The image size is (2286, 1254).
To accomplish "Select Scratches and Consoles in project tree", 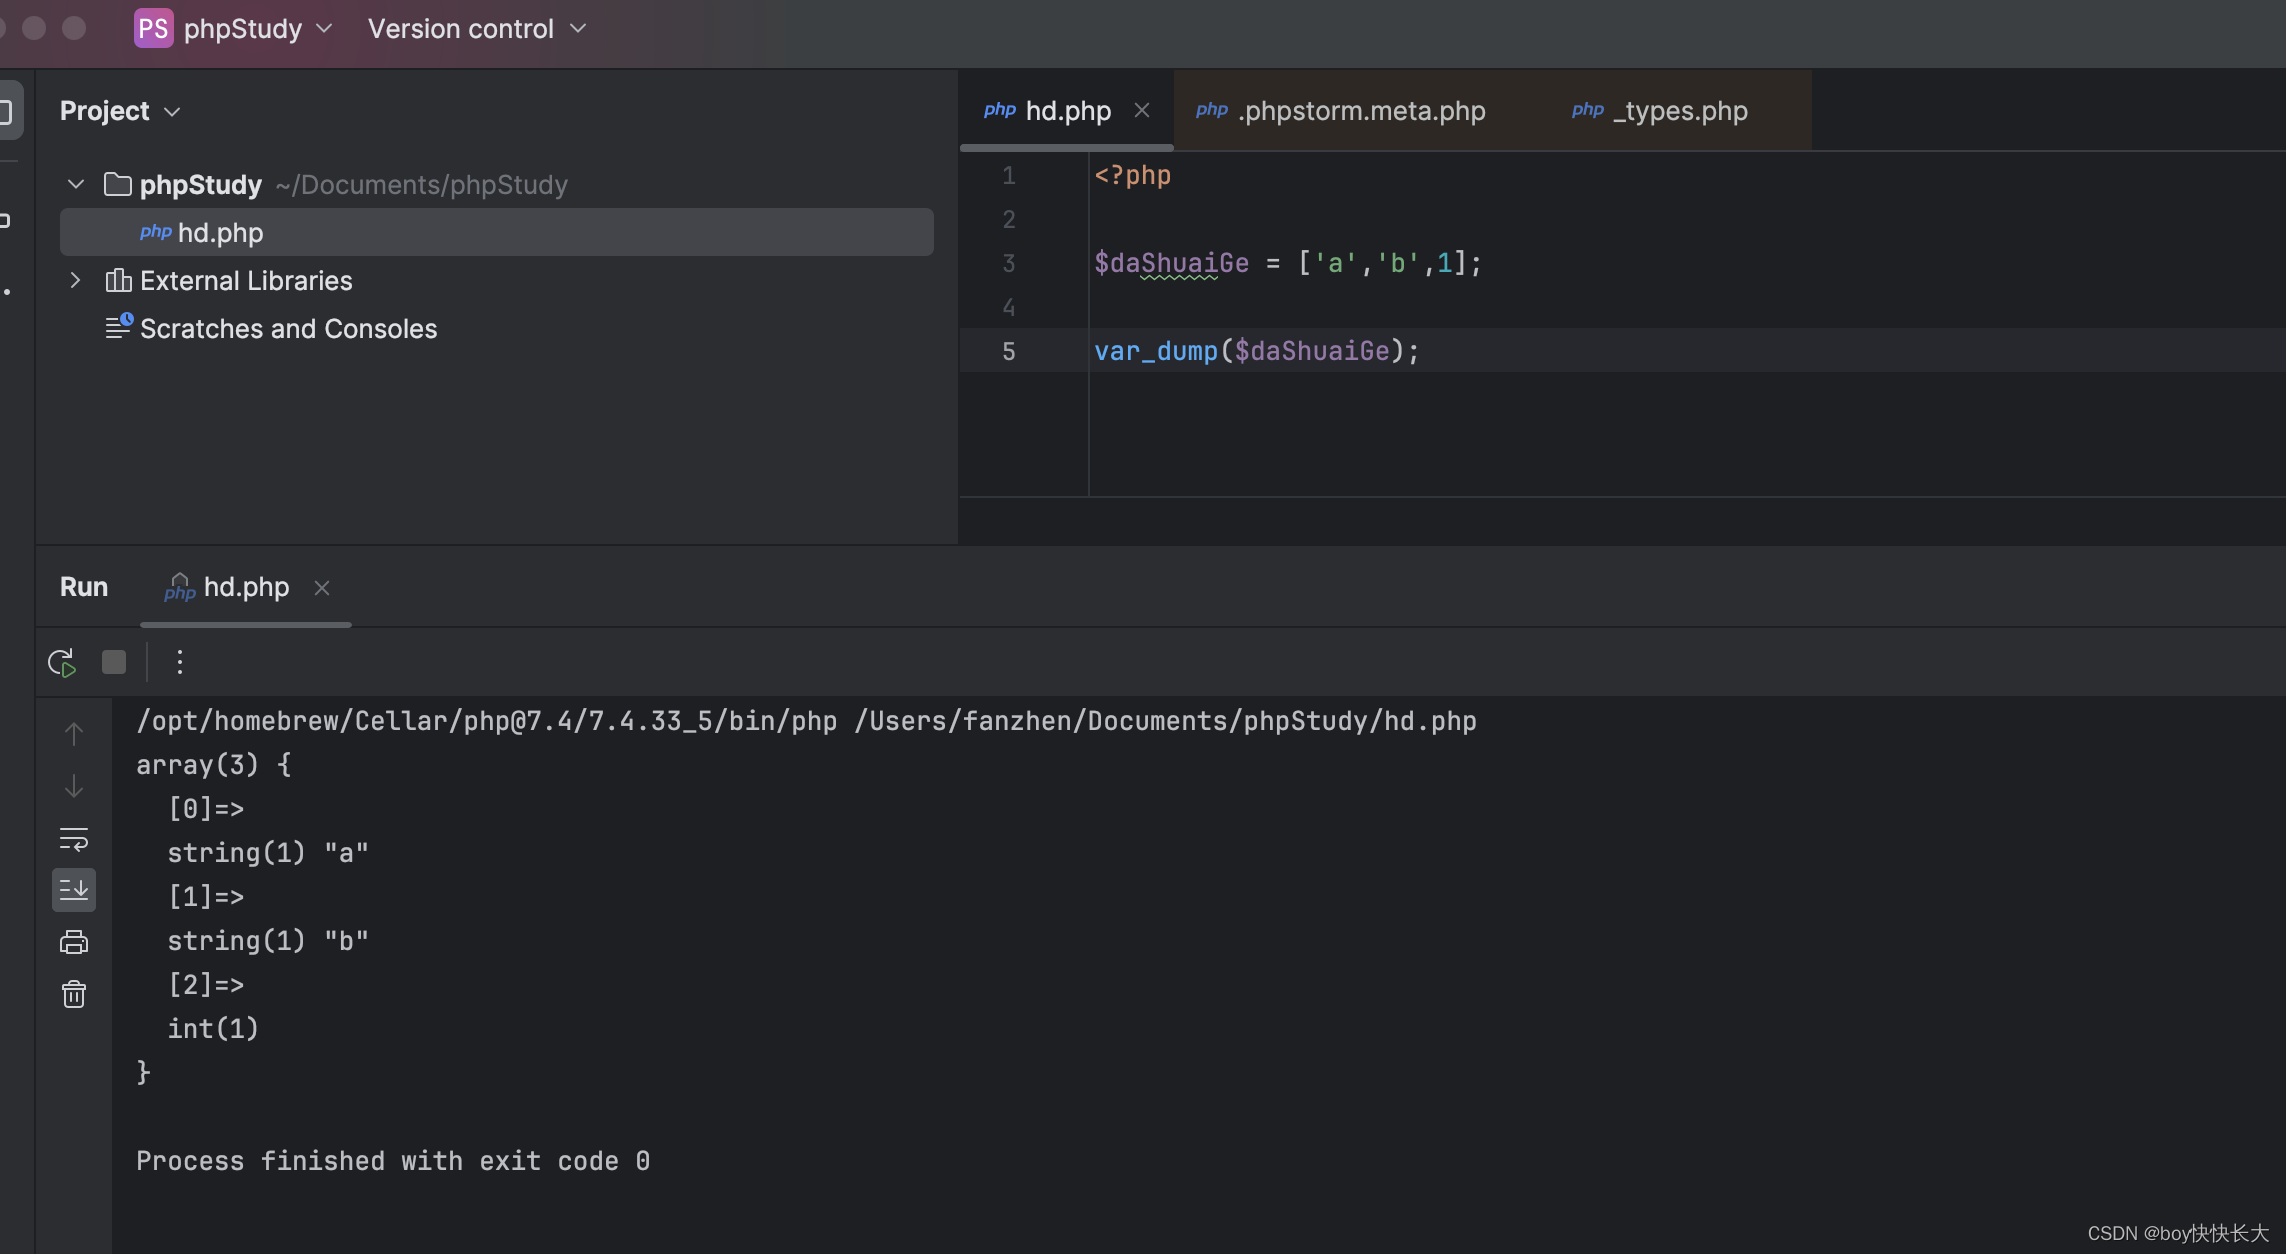I will [288, 329].
